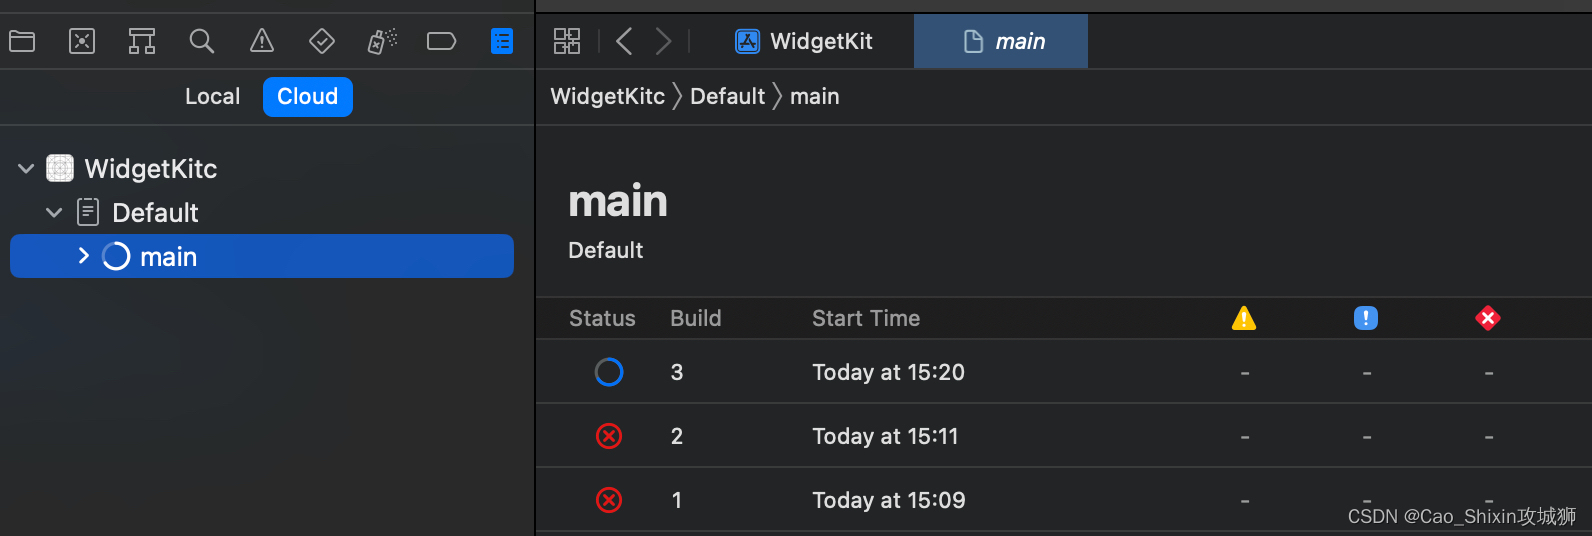Open the Issue navigator warning icon

pos(262,41)
